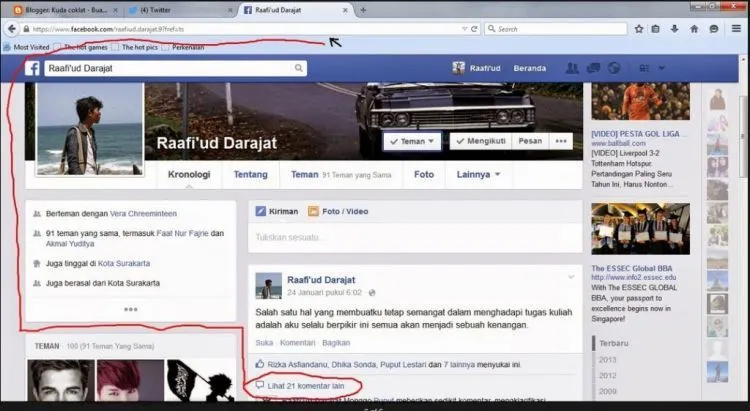Go to Beranda home link
This screenshot has height=411, width=750.
529,68
